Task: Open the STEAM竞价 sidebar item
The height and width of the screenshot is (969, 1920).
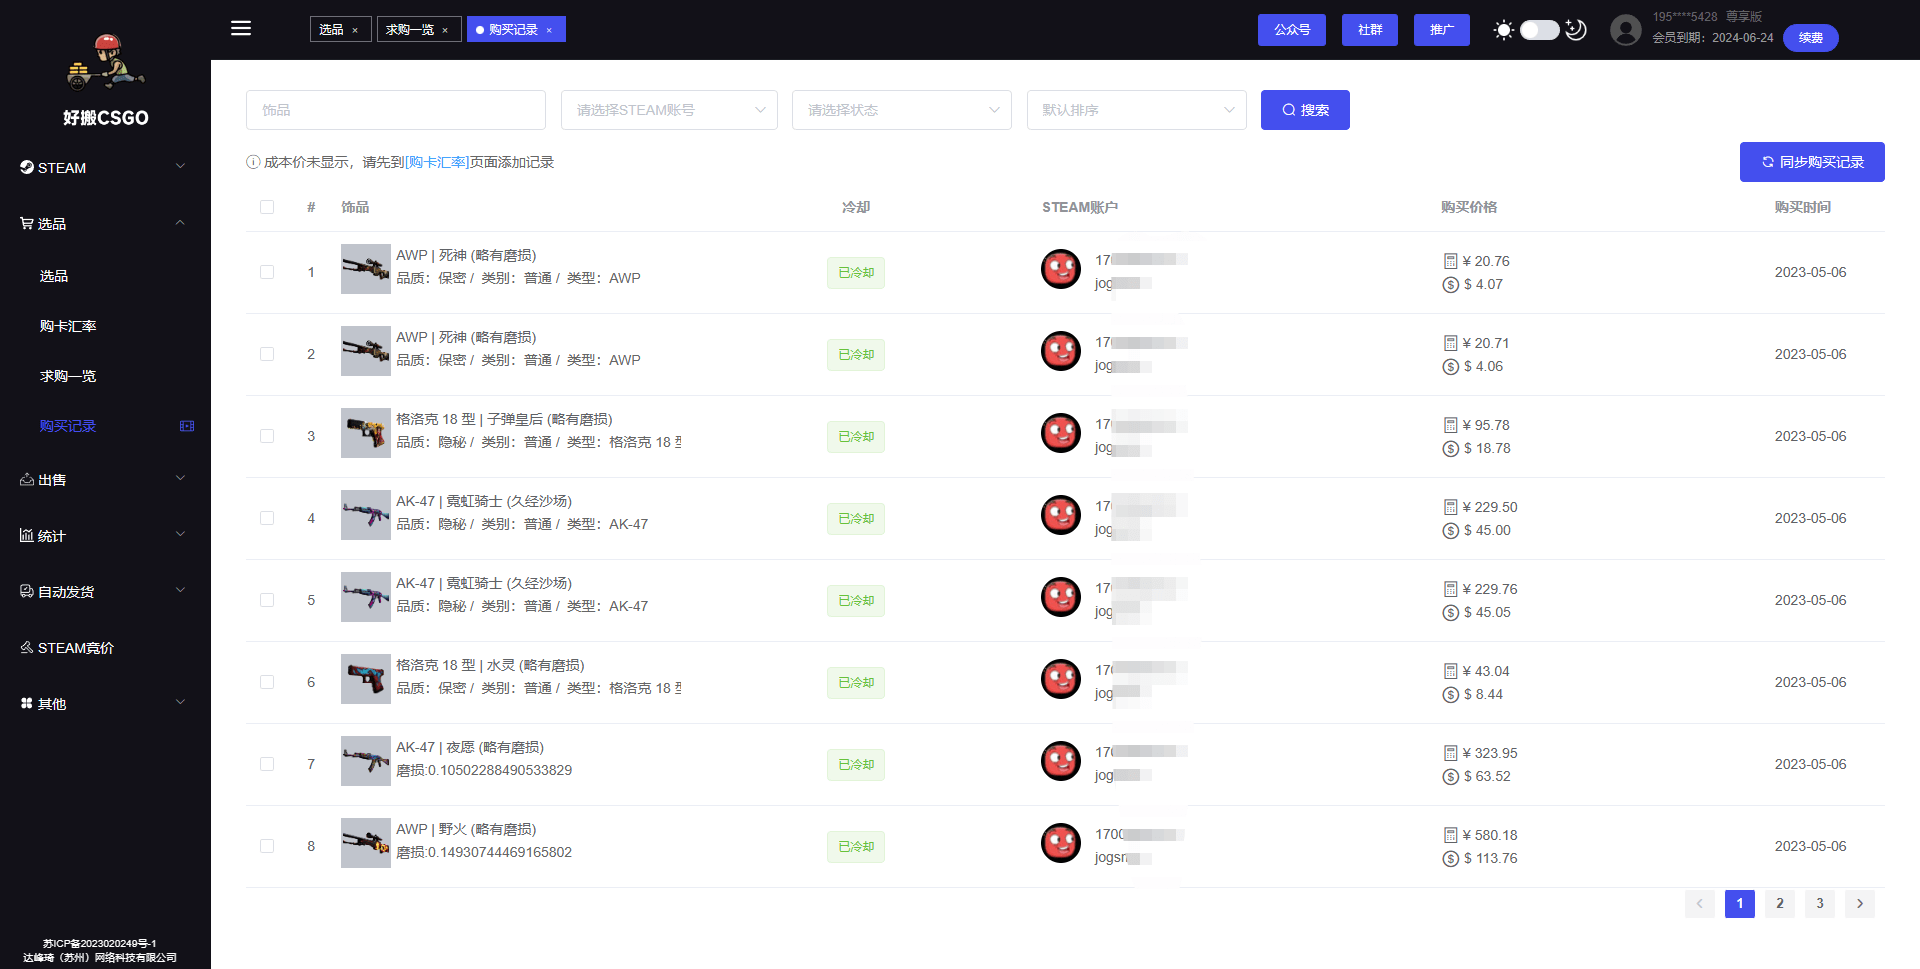Action: pyautogui.click(x=105, y=648)
